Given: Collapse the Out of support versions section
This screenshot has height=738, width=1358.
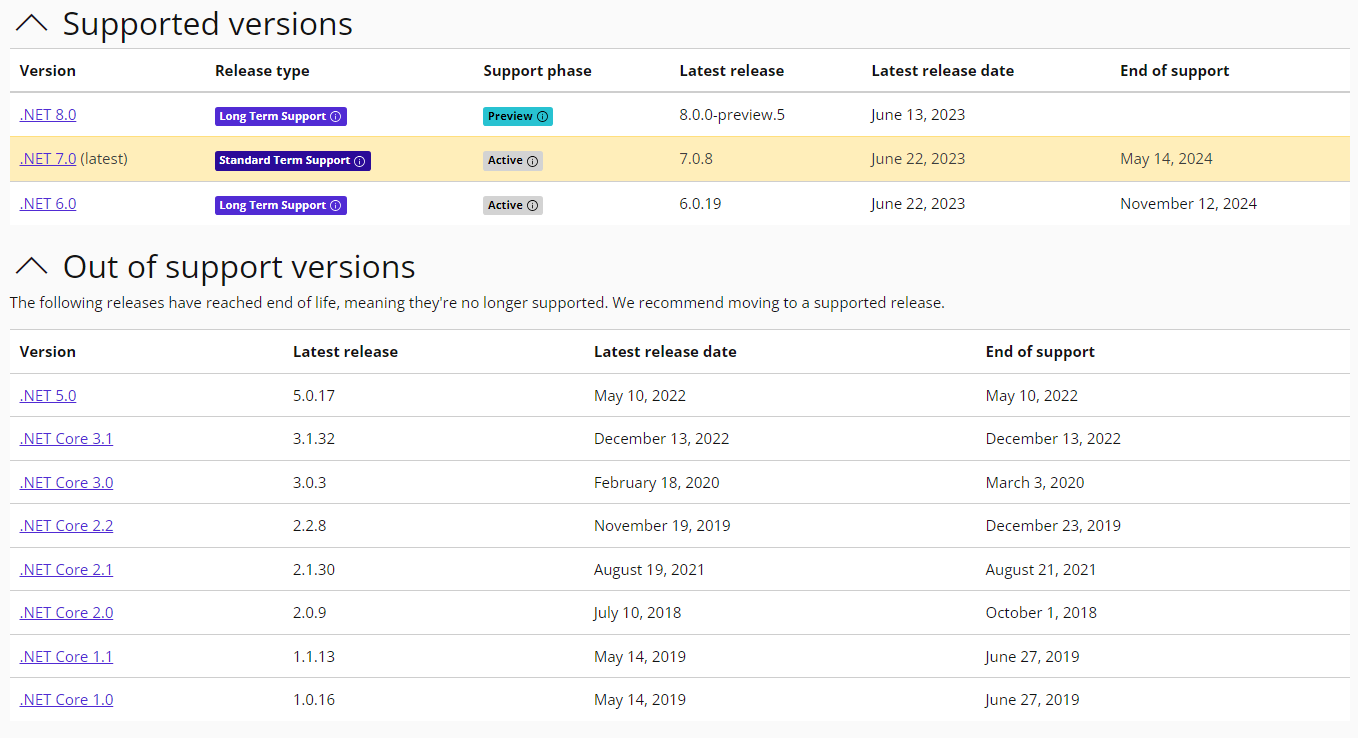Looking at the screenshot, I should pyautogui.click(x=32, y=266).
